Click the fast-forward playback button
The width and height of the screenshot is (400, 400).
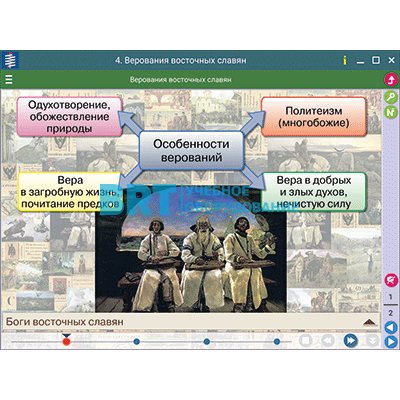pos(350,341)
